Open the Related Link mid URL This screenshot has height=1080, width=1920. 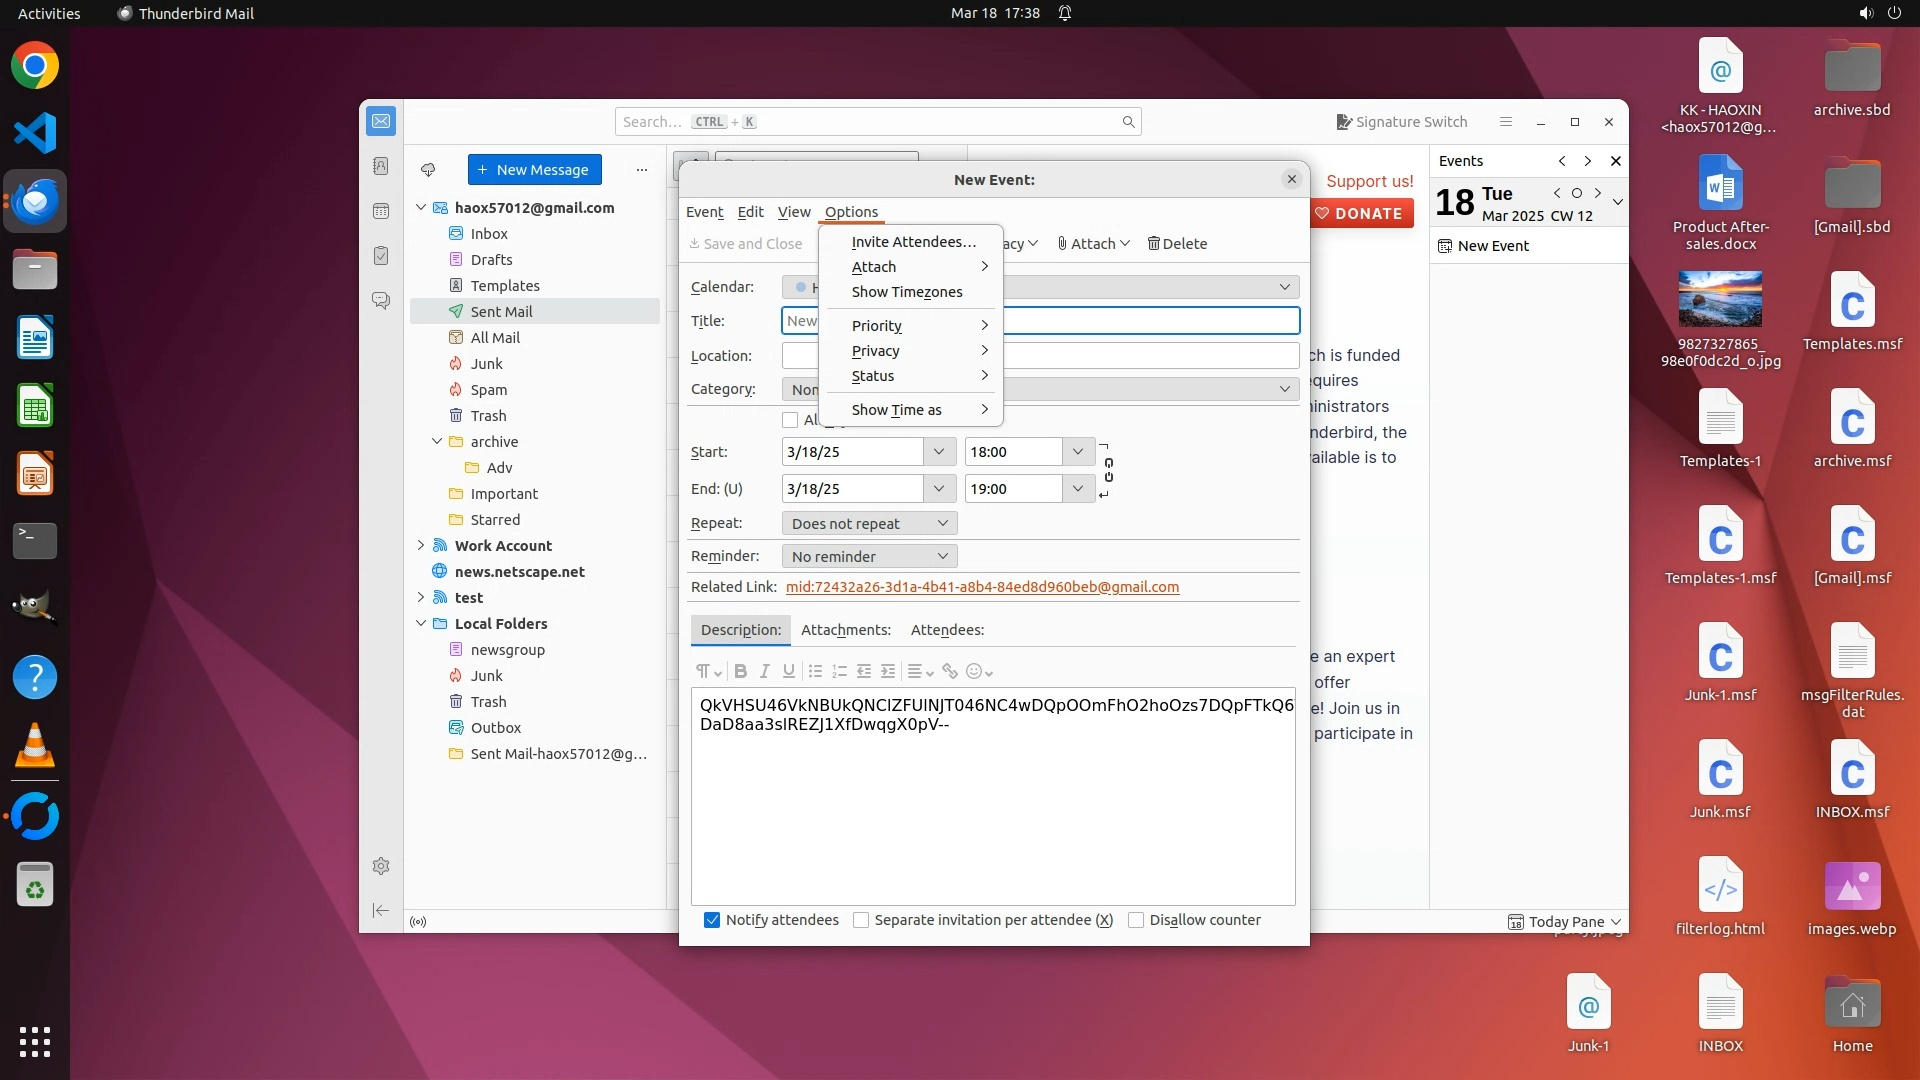982,587
